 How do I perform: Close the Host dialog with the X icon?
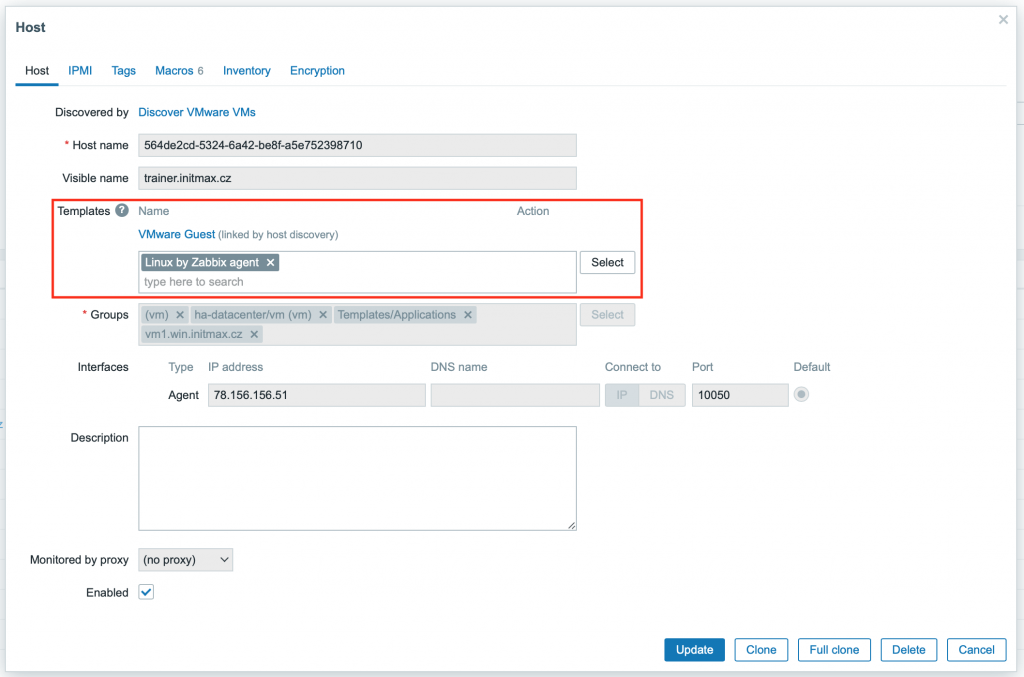[x=1003, y=20]
